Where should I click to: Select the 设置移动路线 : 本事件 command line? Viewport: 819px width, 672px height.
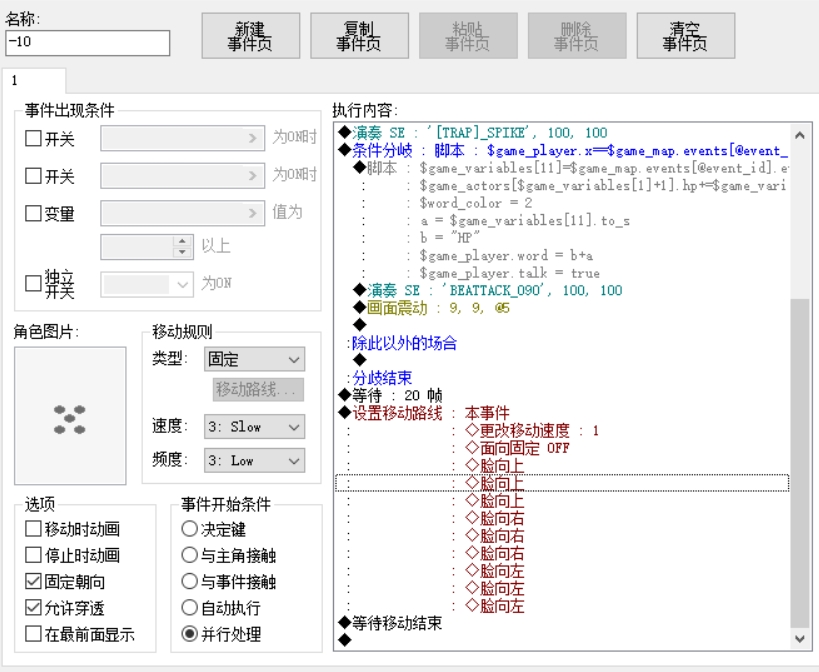coord(562,413)
